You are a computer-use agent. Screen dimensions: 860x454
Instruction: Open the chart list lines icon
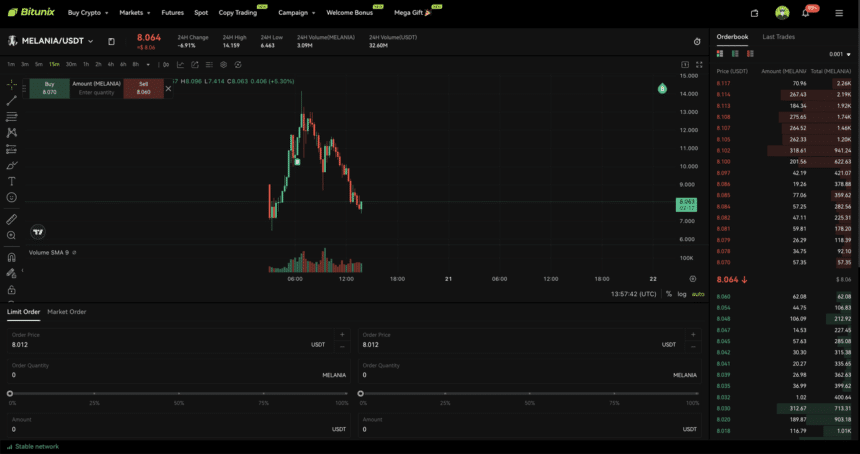(209, 65)
